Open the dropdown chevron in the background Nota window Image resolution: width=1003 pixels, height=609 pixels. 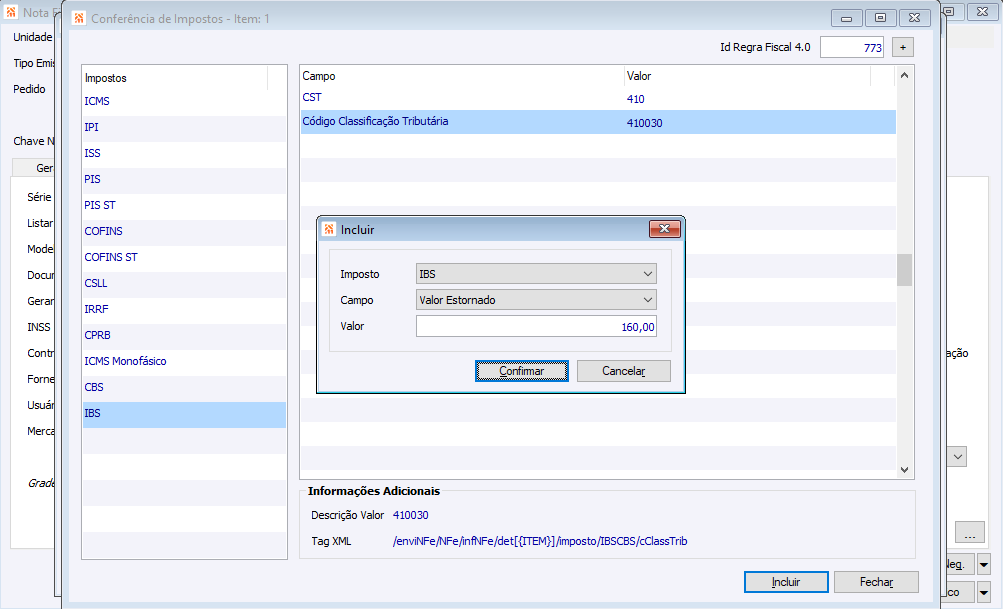[x=958, y=457]
